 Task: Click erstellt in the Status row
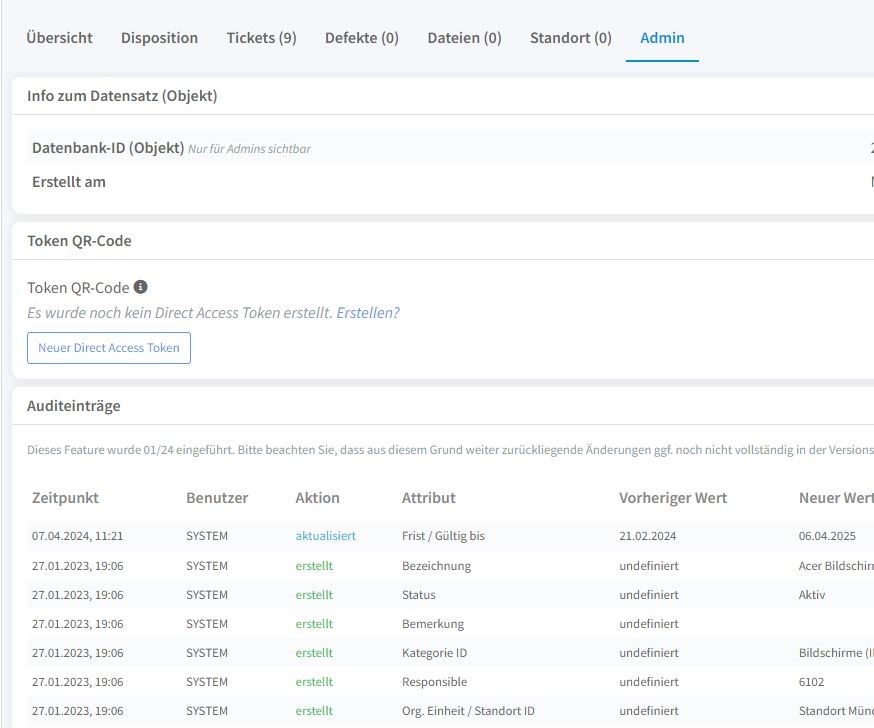(314, 595)
